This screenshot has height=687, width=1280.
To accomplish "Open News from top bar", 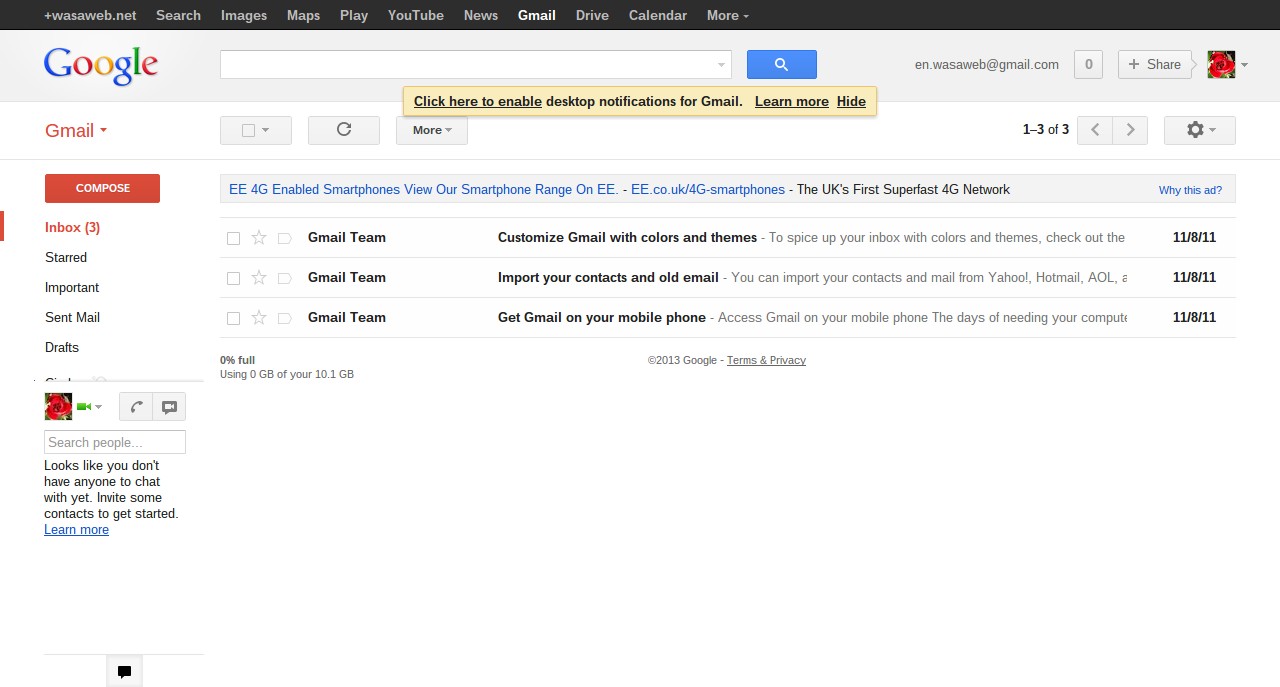I will click(481, 15).
